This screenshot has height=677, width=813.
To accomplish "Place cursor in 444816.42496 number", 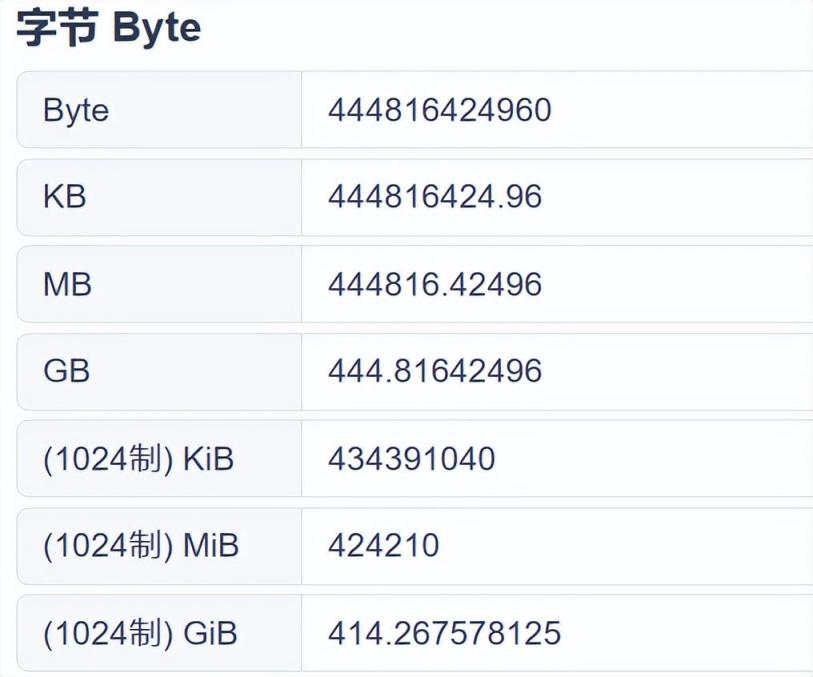I will coord(434,284).
